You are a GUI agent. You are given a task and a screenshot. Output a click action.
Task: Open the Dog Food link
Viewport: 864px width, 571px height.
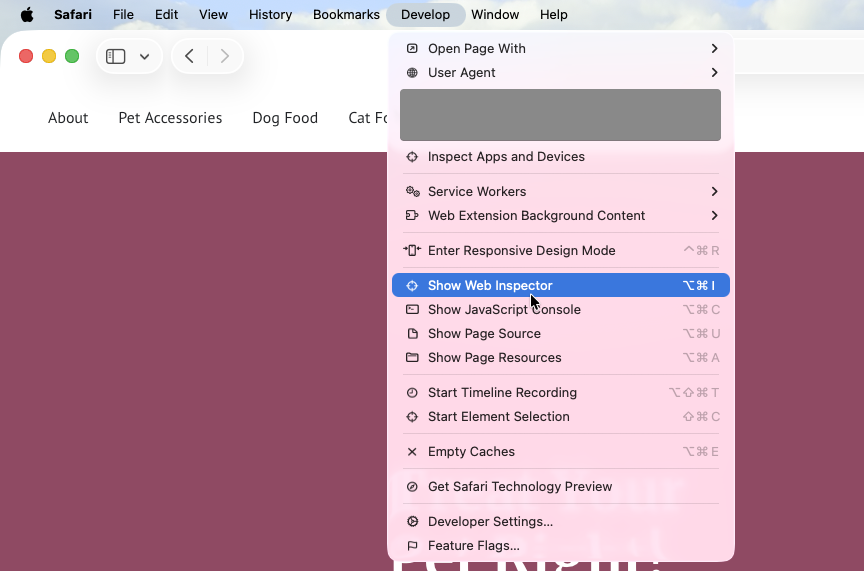(x=285, y=118)
